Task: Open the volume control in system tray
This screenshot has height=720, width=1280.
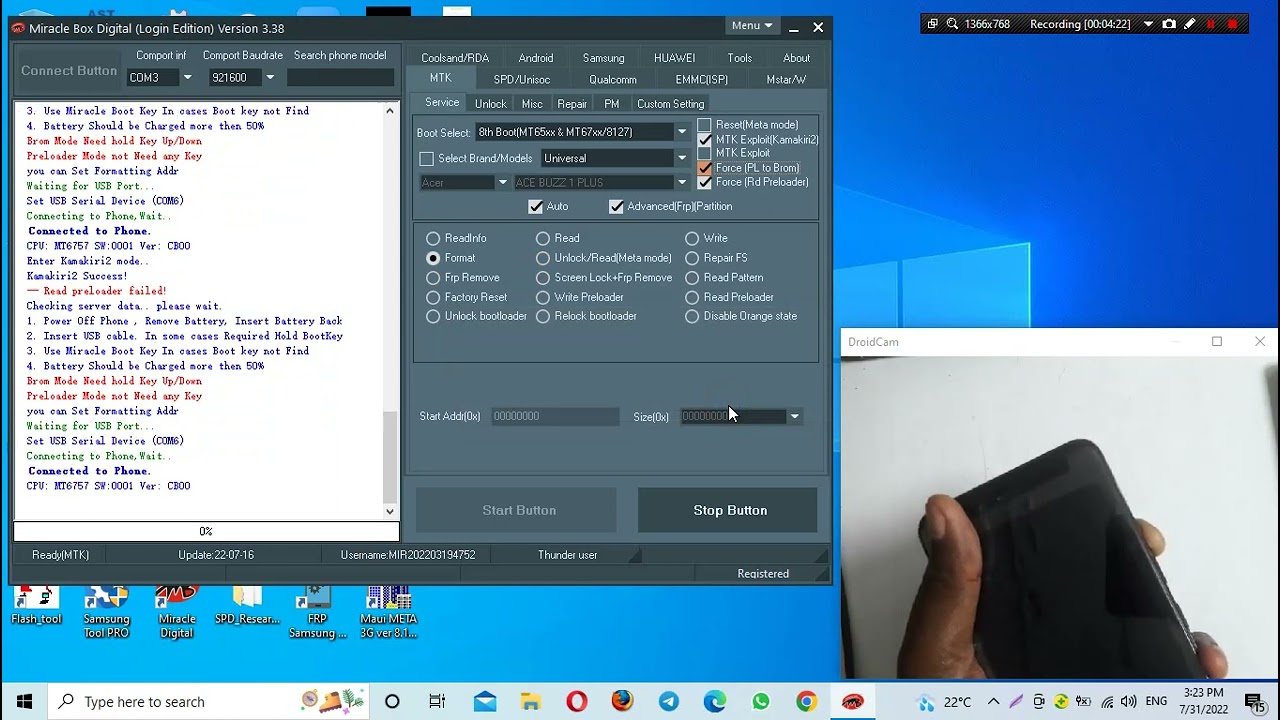Action: [x=1129, y=701]
